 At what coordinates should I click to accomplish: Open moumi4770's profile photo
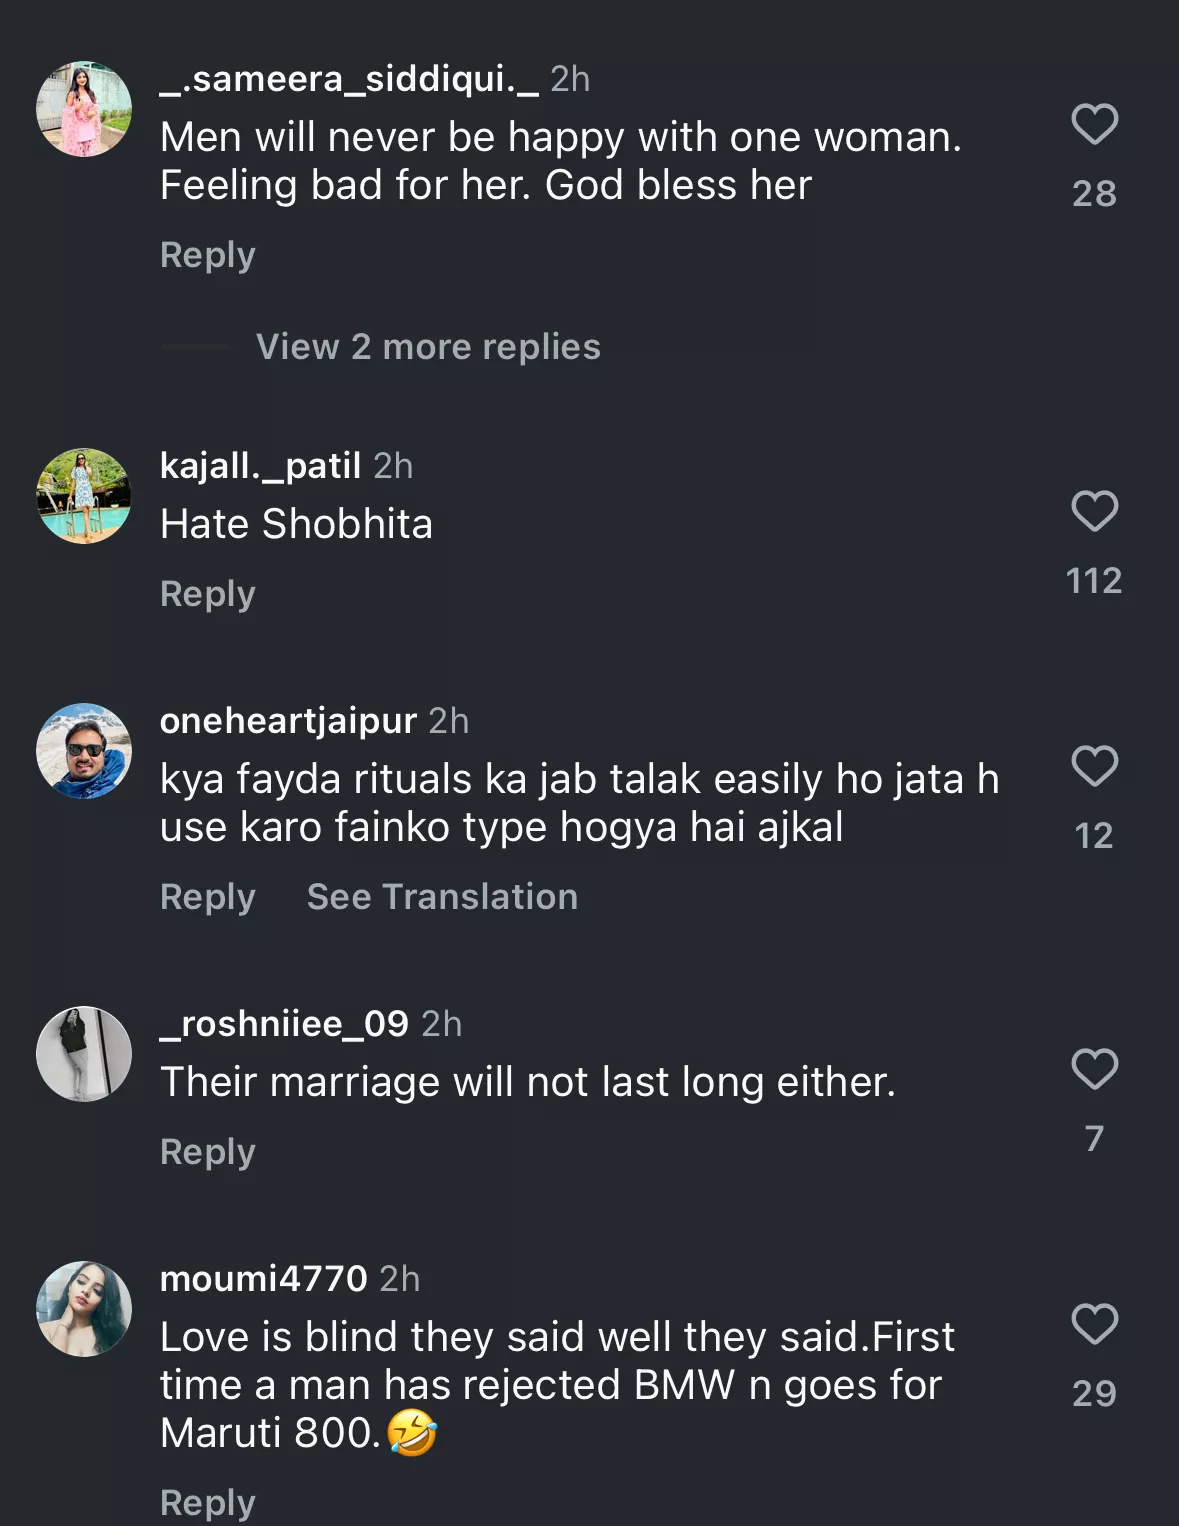84,1309
